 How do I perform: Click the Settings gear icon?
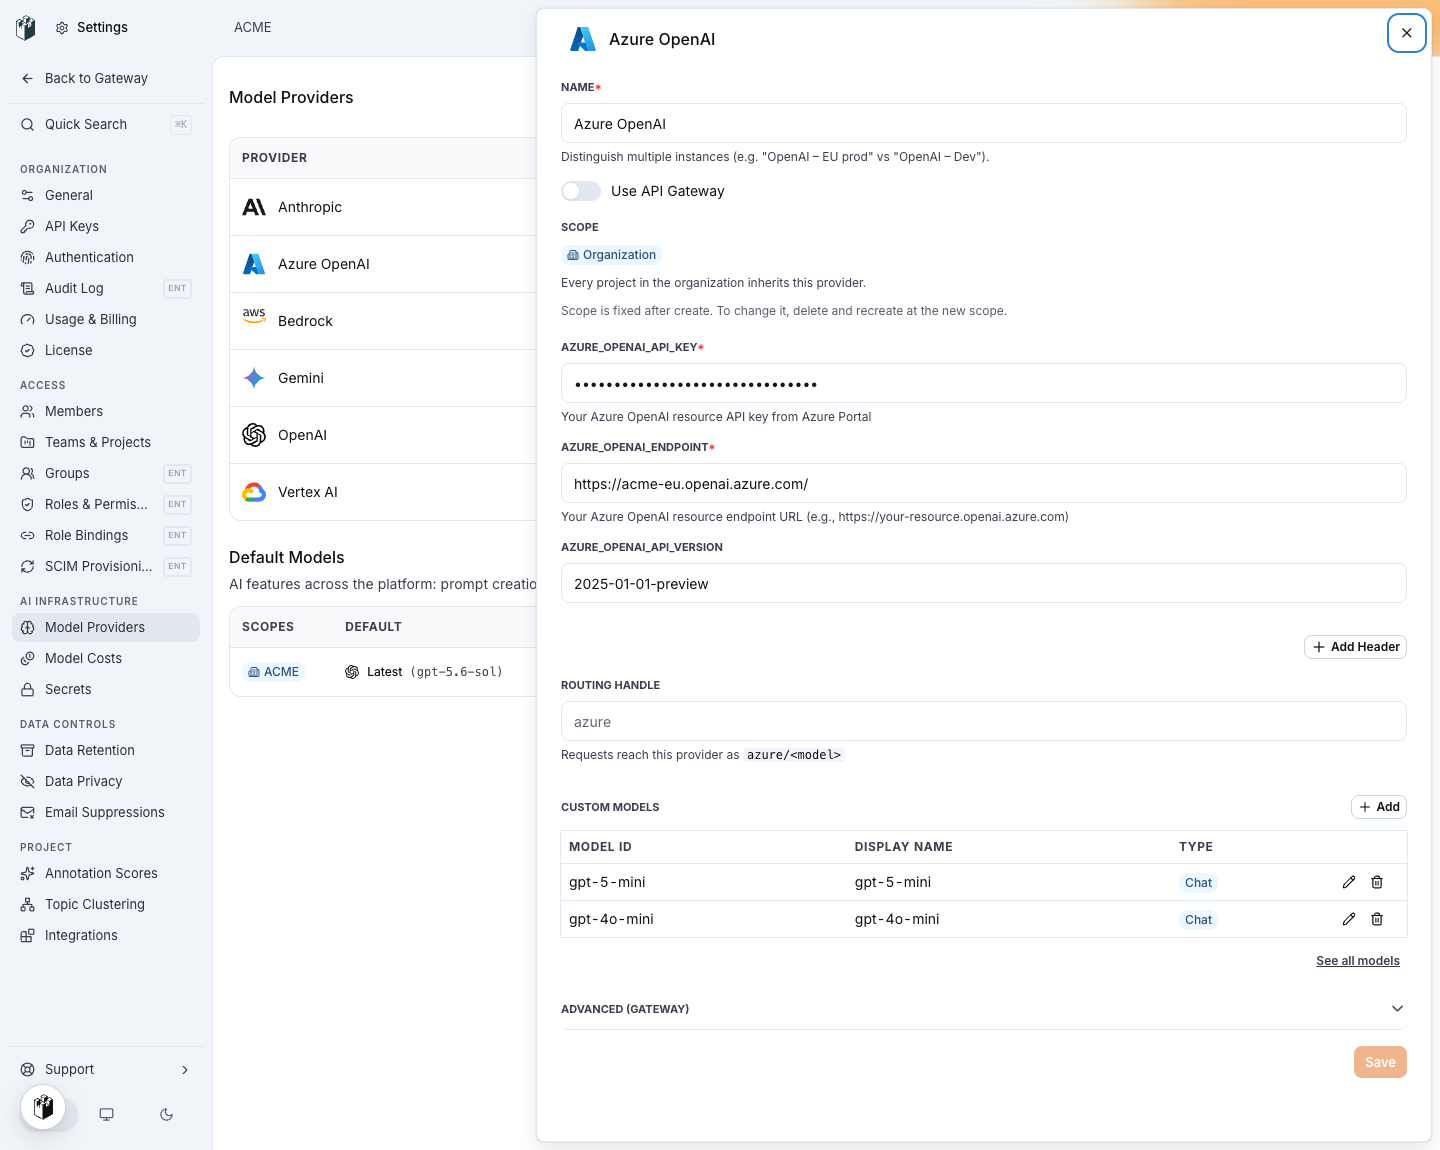(x=62, y=28)
